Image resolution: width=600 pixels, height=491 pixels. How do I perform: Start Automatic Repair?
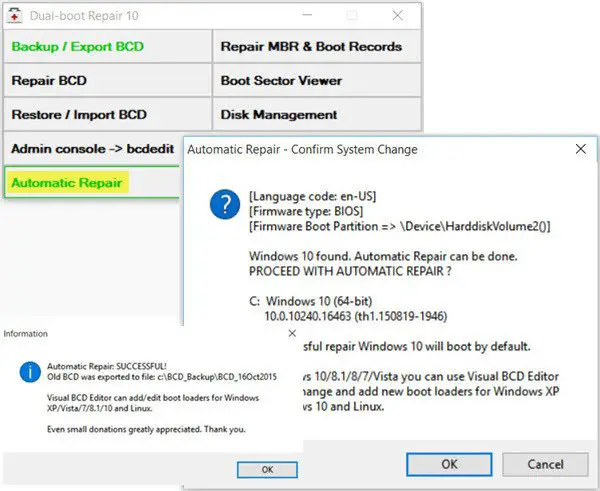click(x=93, y=183)
